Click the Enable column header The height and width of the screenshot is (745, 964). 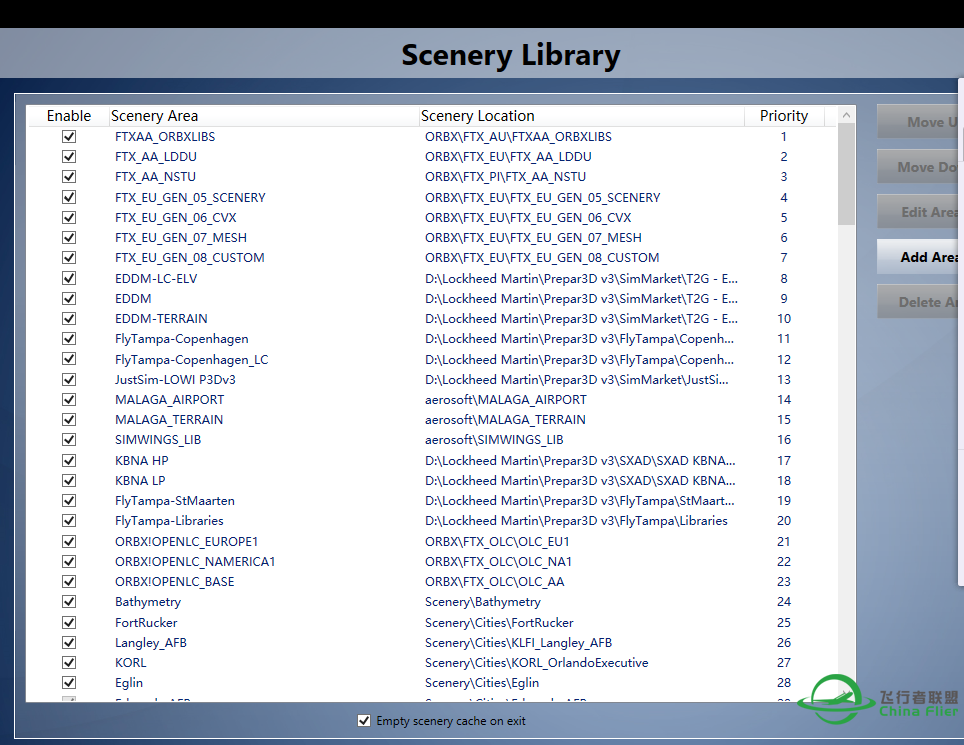pyautogui.click(x=68, y=116)
